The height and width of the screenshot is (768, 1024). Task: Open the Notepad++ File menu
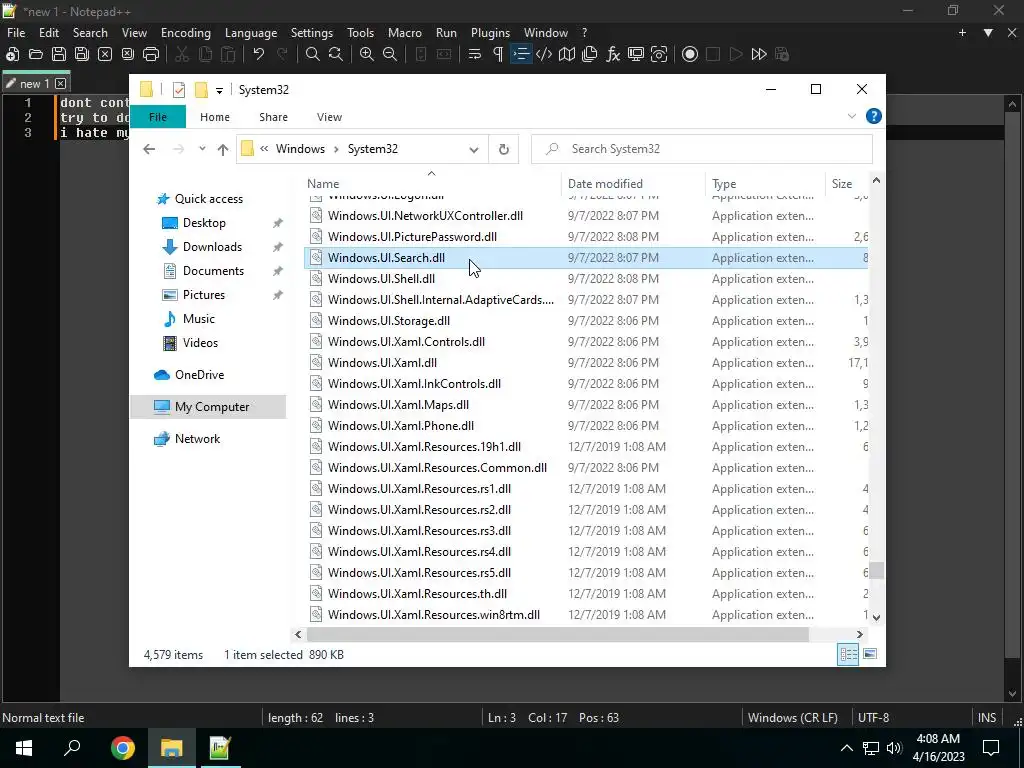[16, 33]
